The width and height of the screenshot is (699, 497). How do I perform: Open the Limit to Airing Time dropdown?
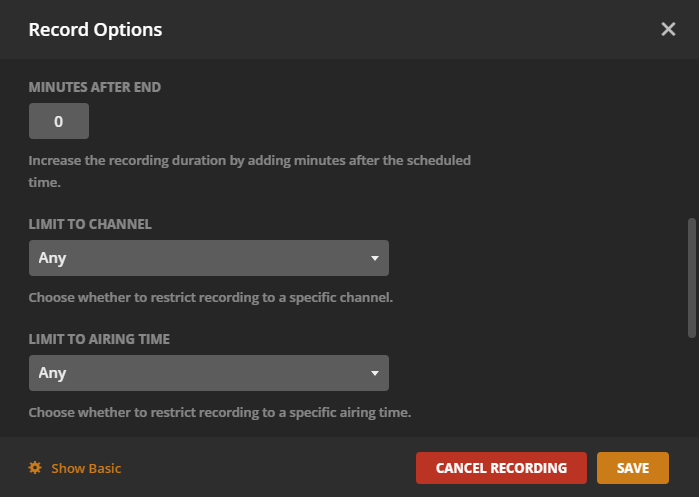click(208, 373)
